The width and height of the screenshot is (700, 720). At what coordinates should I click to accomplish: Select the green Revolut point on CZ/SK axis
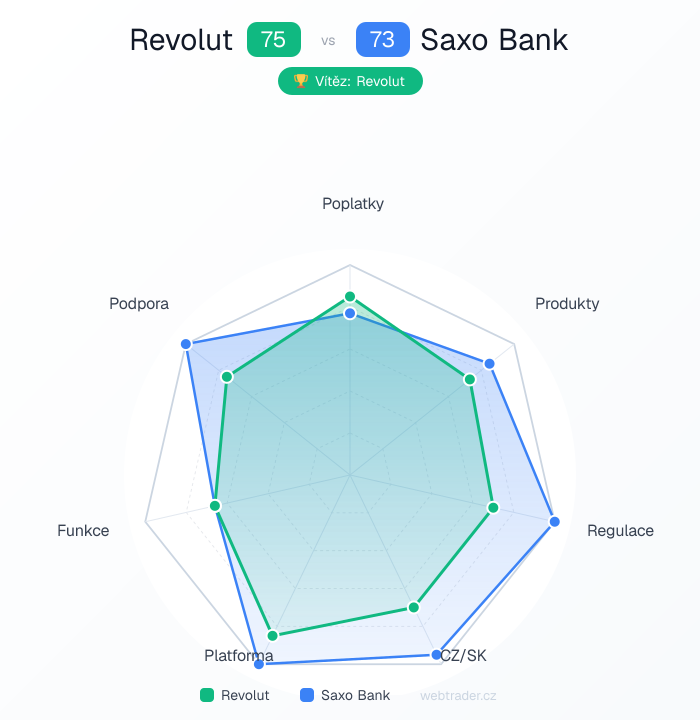(x=414, y=607)
